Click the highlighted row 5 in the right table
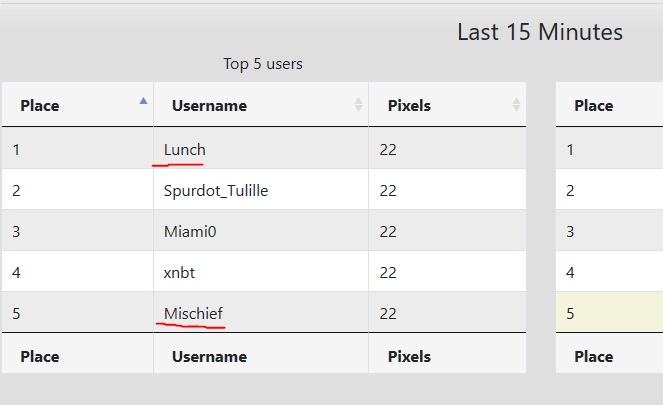Screen dimensions: 663x405 (608, 313)
